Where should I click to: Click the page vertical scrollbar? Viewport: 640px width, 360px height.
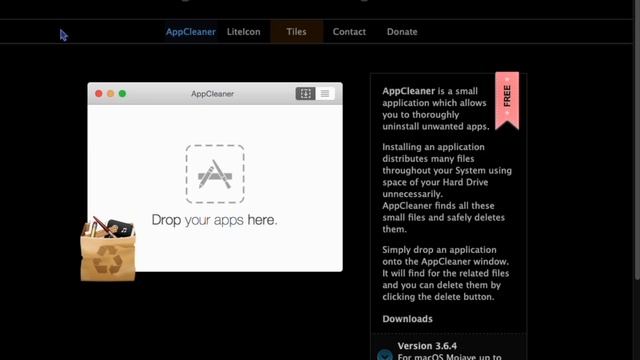(637, 139)
